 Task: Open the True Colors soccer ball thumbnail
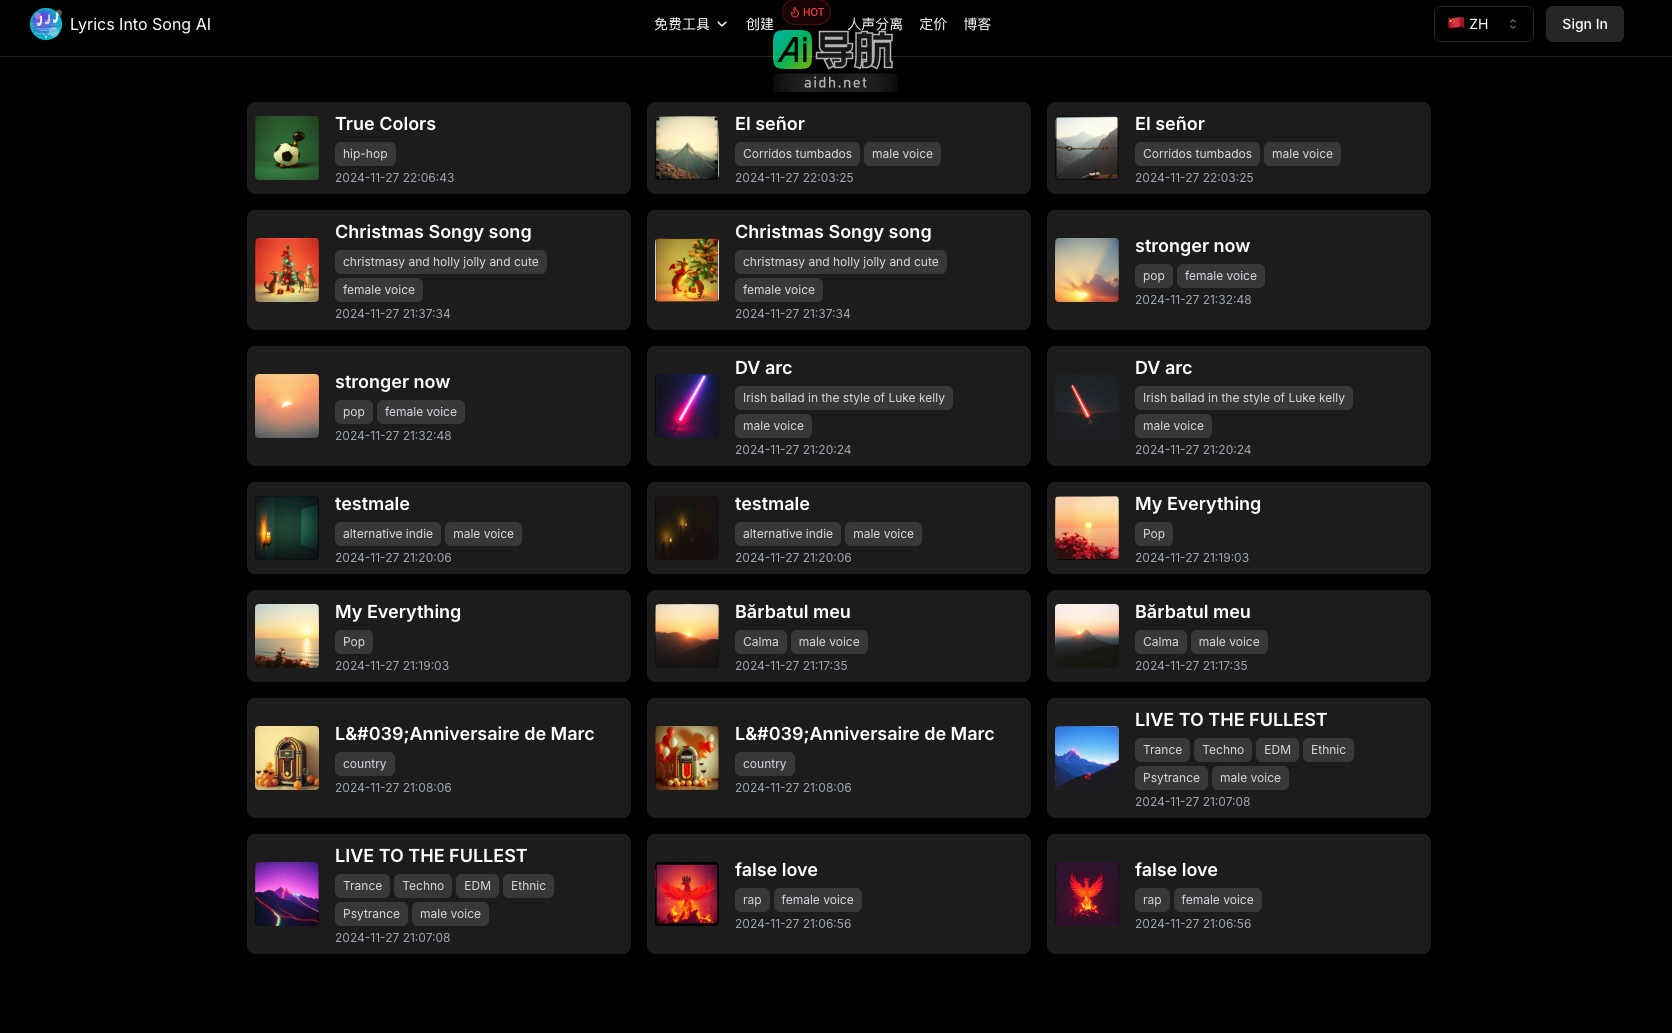[x=287, y=148]
